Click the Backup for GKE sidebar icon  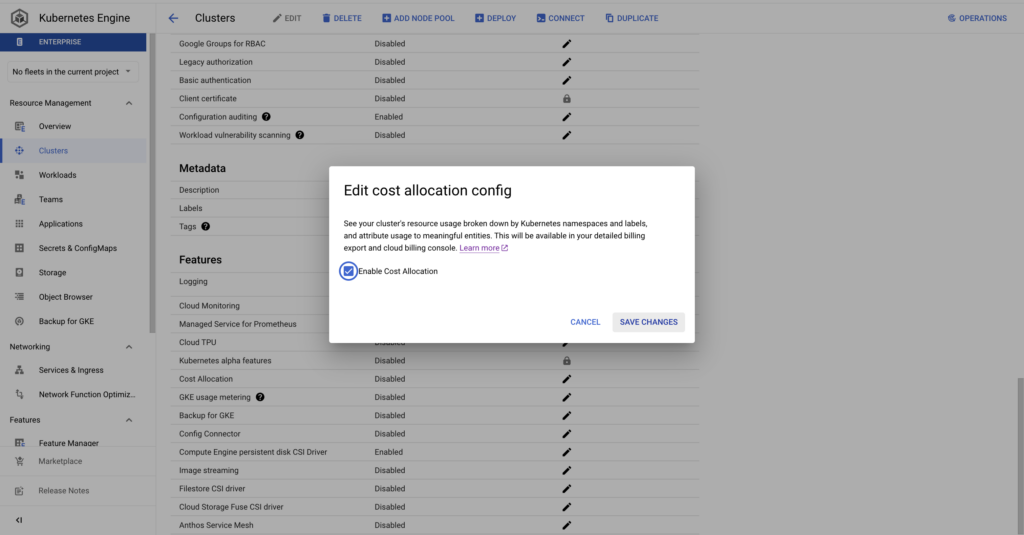click(20, 321)
